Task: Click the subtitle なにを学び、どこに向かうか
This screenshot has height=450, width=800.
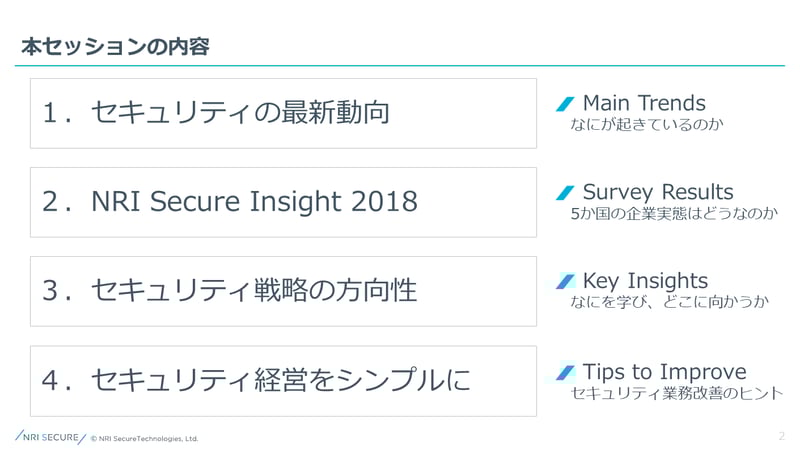Action: [x=669, y=302]
